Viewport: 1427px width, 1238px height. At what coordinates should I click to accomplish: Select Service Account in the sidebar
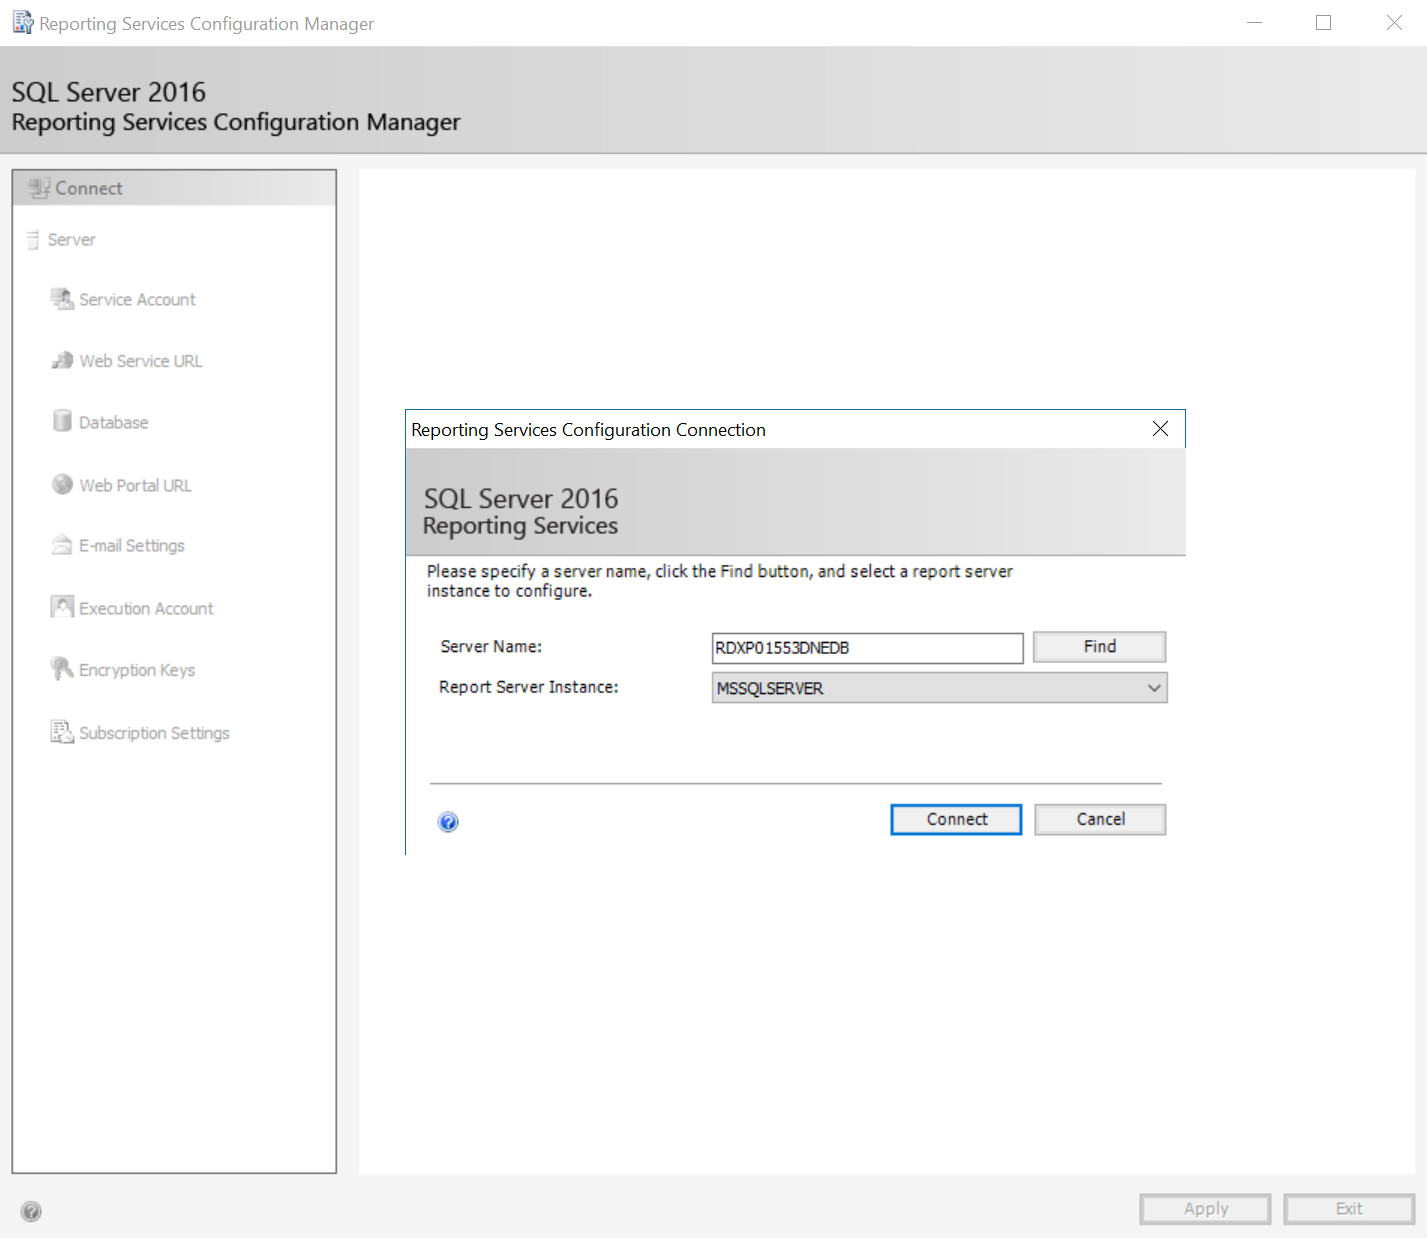(137, 299)
